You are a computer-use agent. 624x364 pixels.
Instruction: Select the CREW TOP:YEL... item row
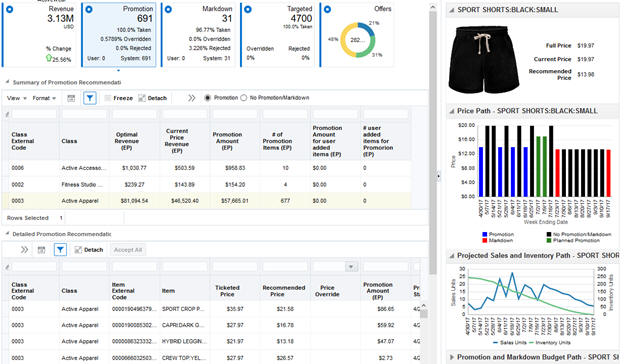[211, 358]
